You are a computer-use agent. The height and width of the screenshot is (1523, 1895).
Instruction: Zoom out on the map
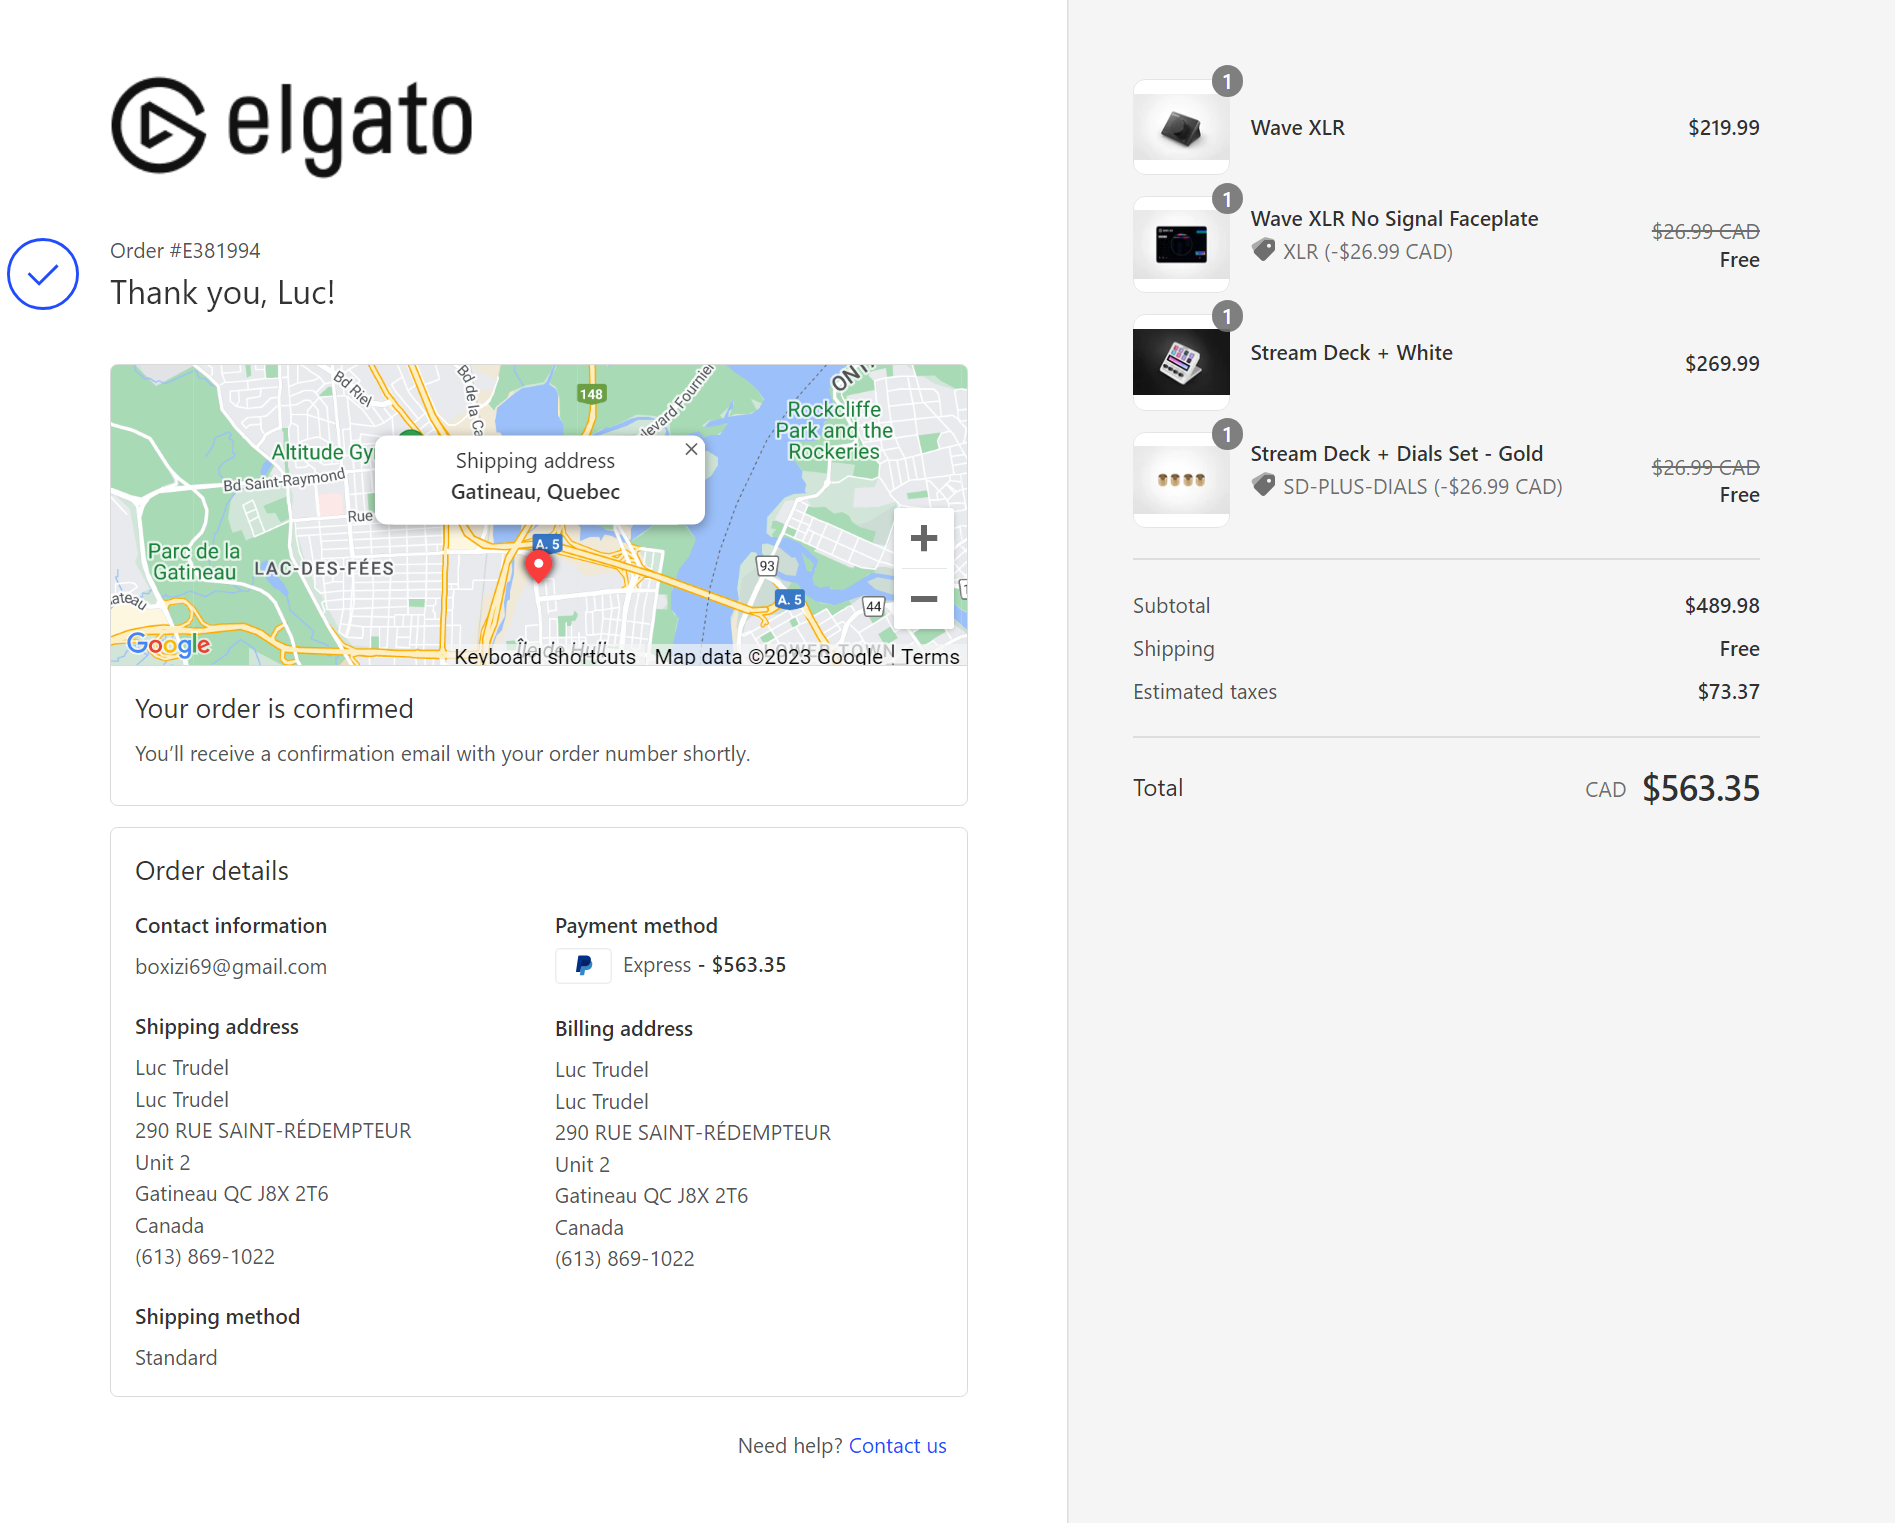[924, 599]
